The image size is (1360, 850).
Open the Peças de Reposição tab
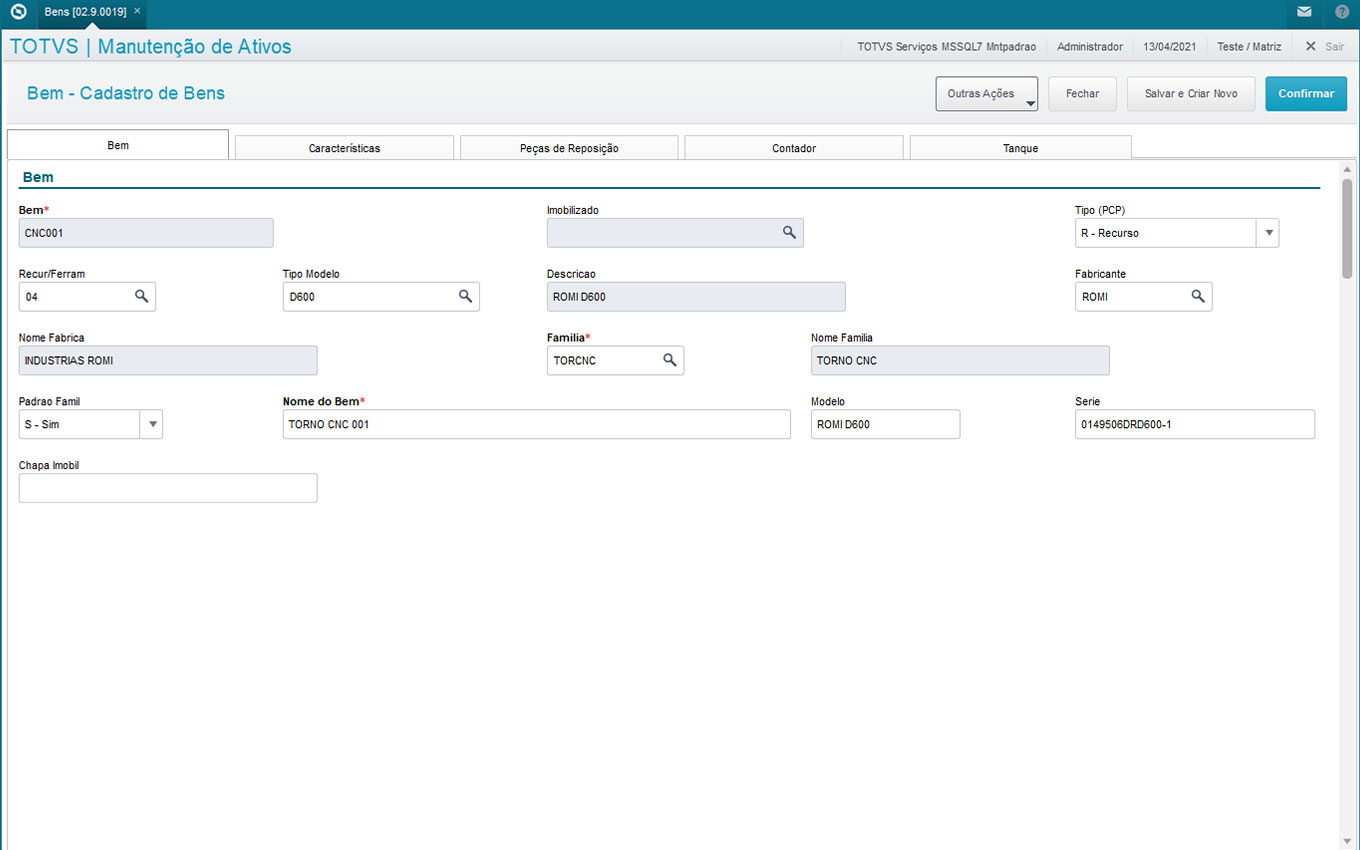[569, 148]
